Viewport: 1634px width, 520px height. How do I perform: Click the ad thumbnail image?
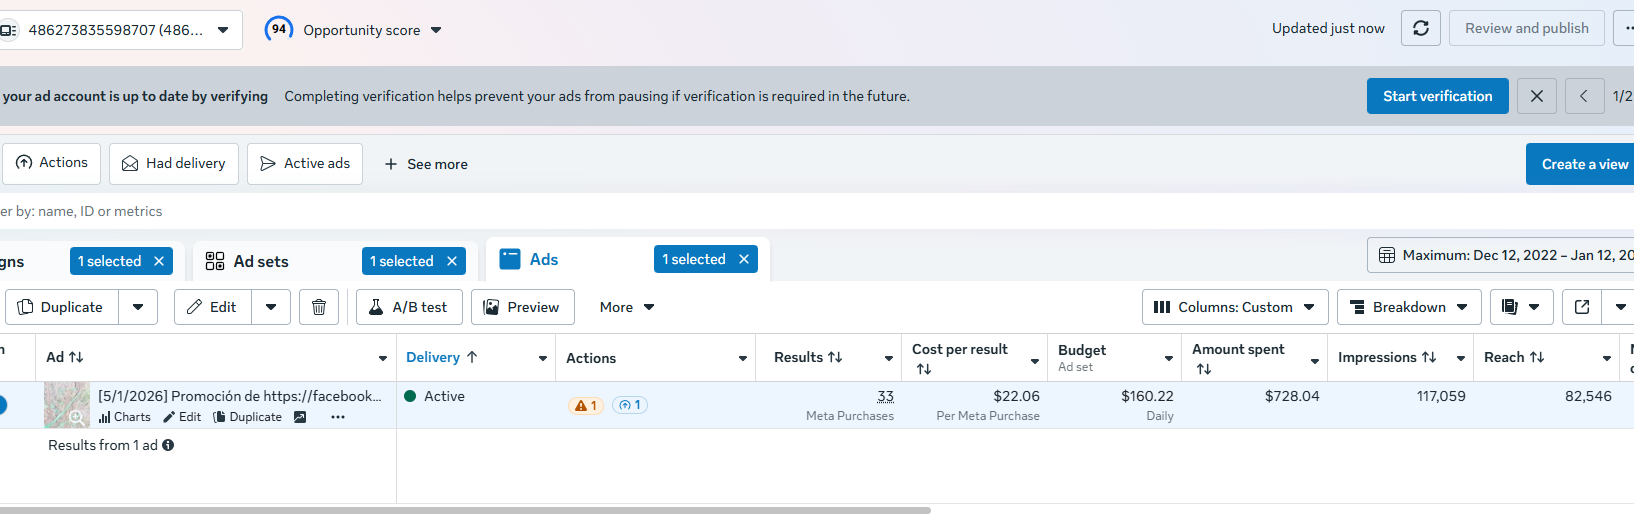tap(66, 405)
